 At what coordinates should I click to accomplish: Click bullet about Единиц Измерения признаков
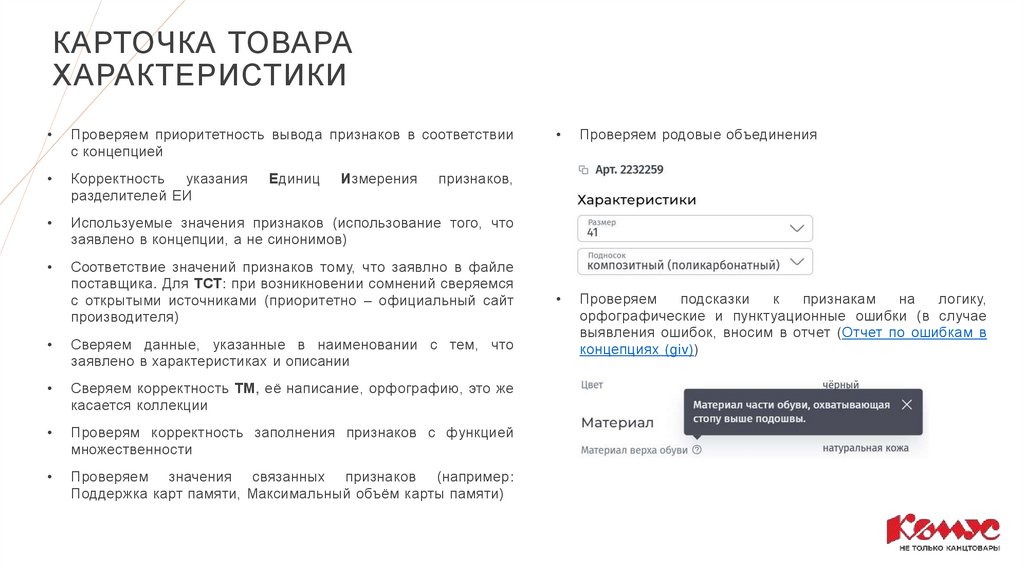pos(292,187)
